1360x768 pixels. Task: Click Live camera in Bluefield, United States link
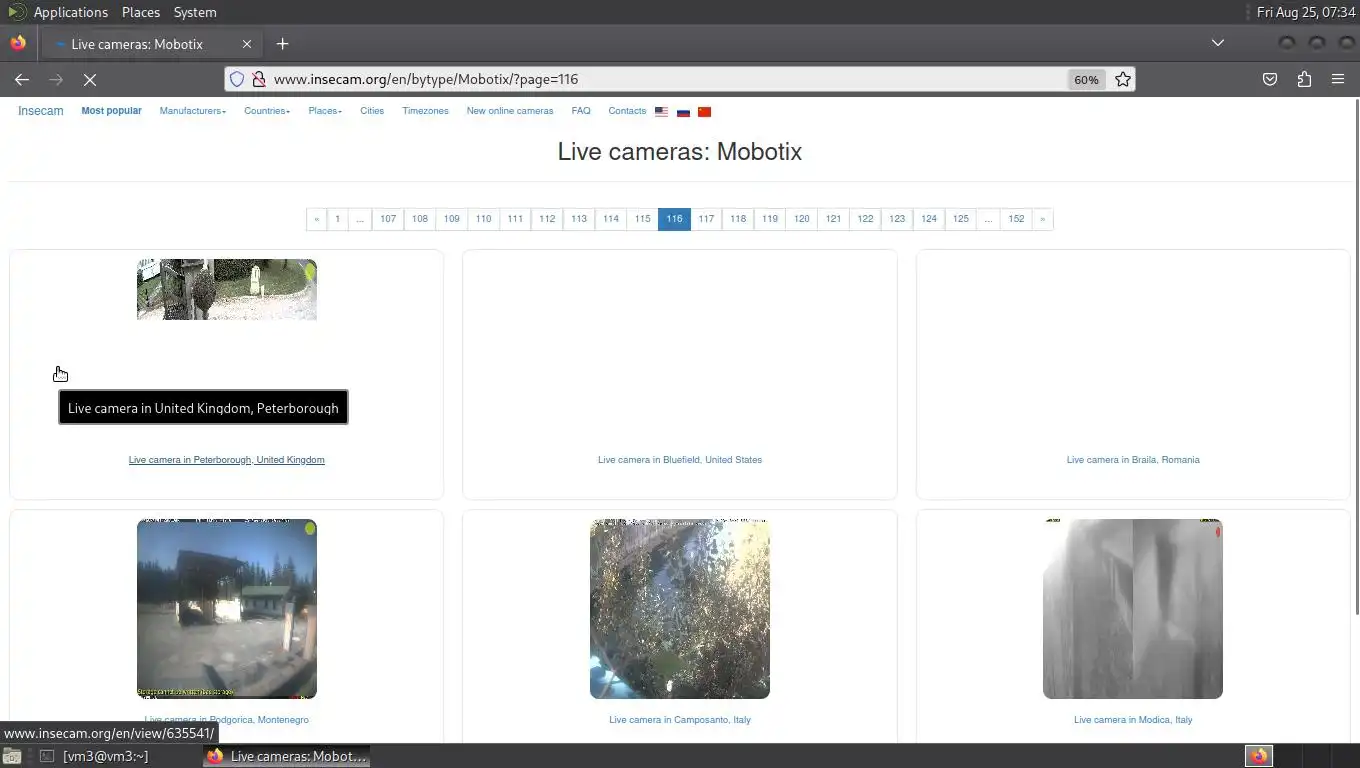(680, 460)
